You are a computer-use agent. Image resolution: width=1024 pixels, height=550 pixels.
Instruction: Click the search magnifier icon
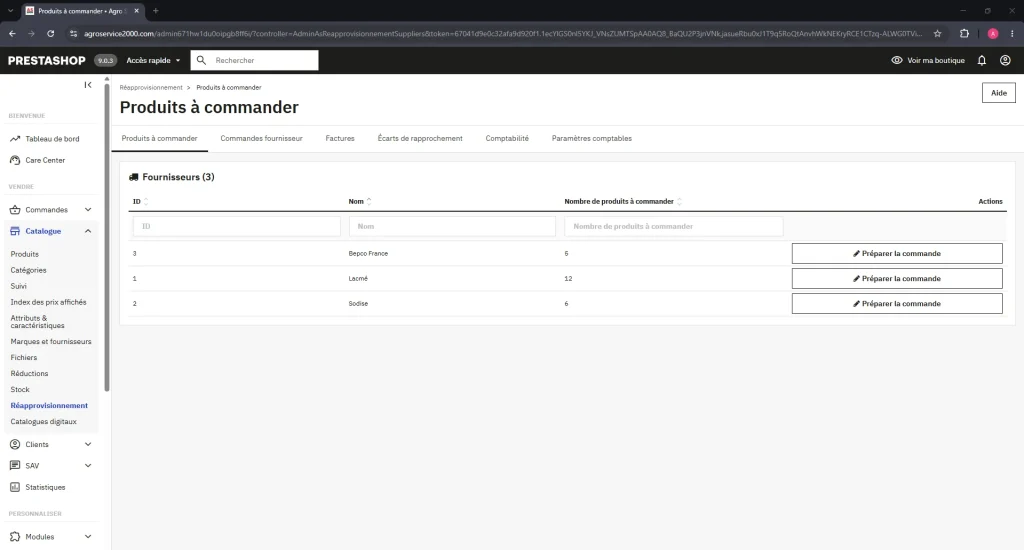tap(201, 60)
